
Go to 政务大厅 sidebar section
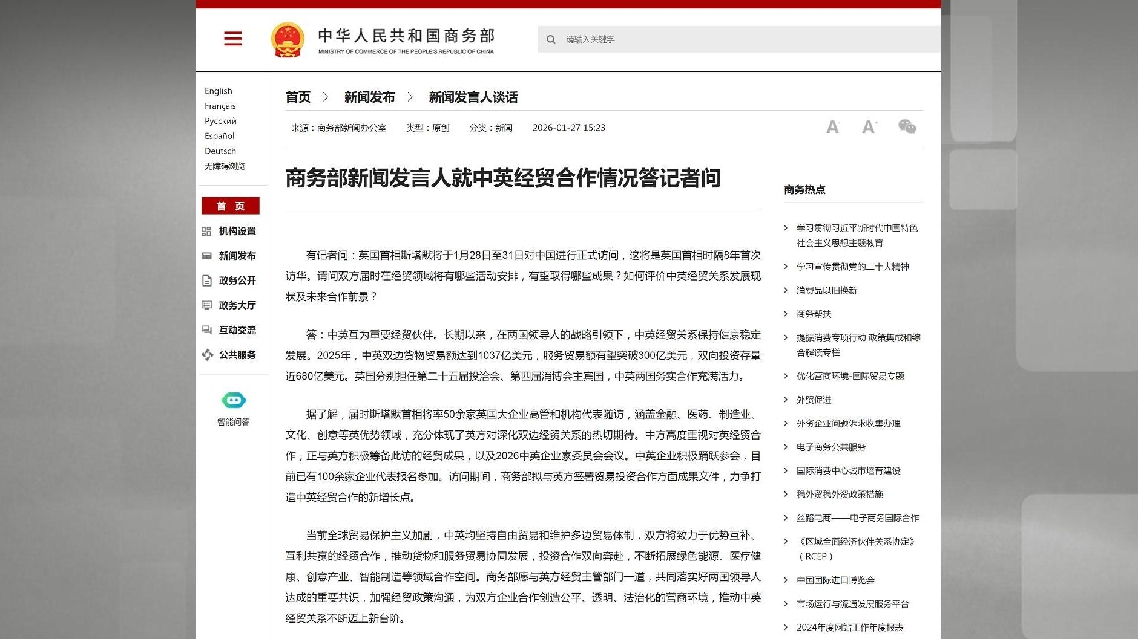tap(237, 306)
